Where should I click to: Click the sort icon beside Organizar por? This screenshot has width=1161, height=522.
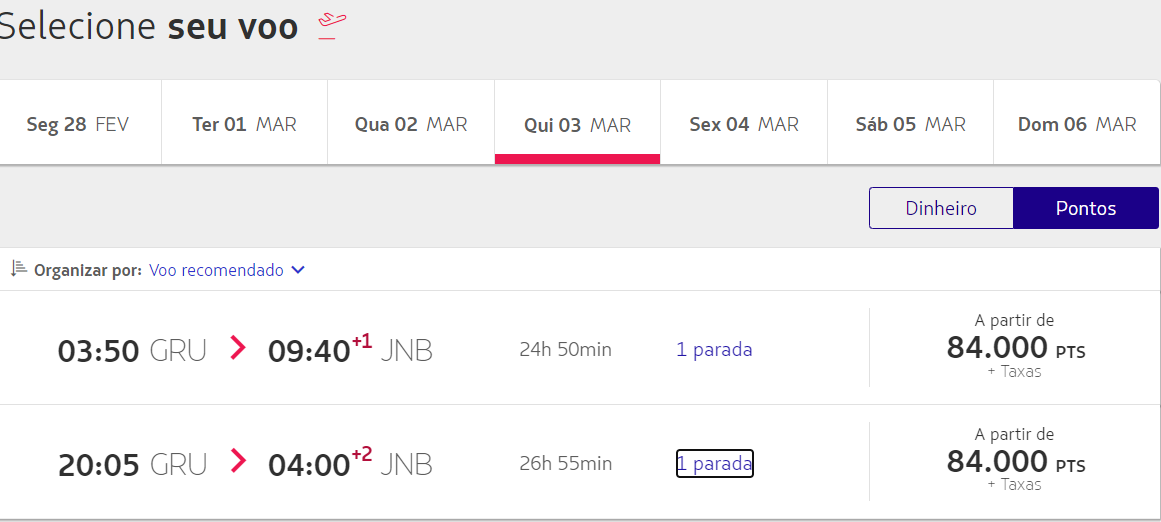pyautogui.click(x=19, y=269)
